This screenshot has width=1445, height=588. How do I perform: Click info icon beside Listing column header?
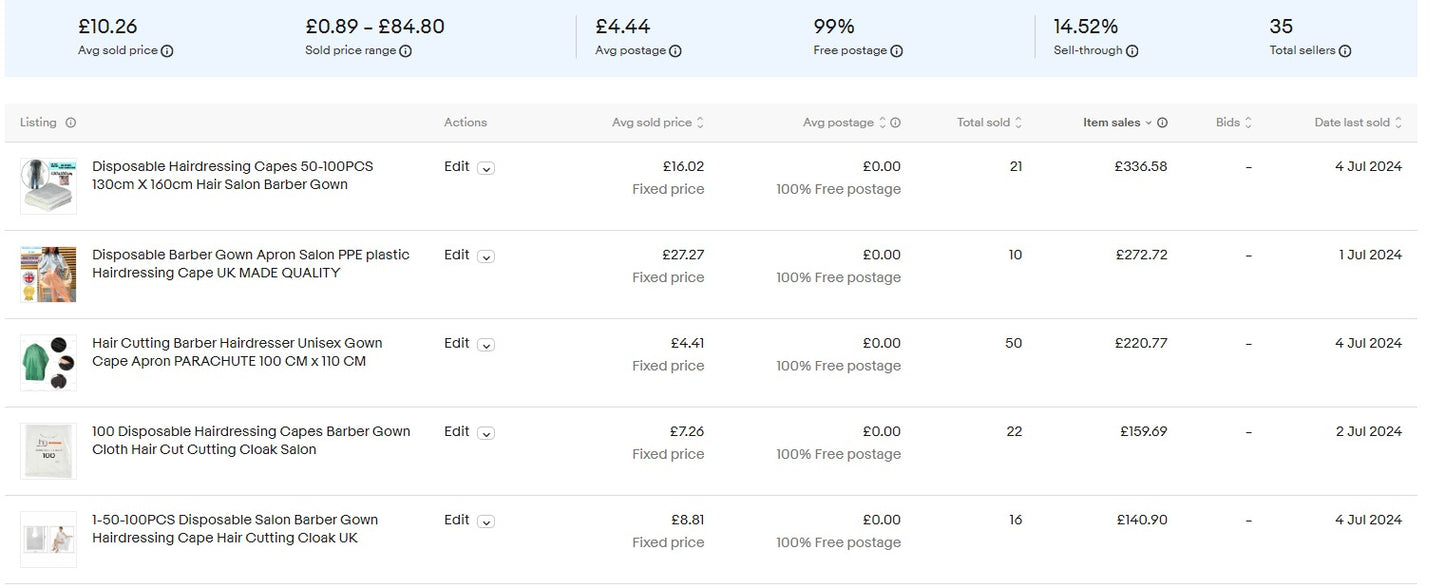pos(71,123)
